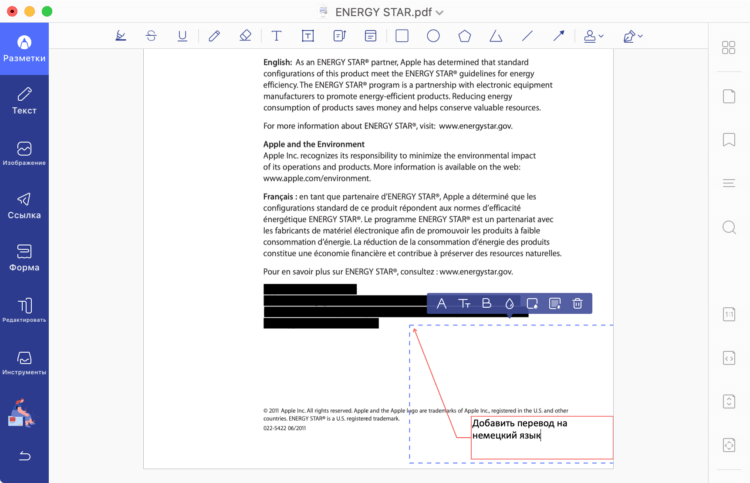750x483 pixels.
Task: Select the underline tool
Action: tap(182, 36)
